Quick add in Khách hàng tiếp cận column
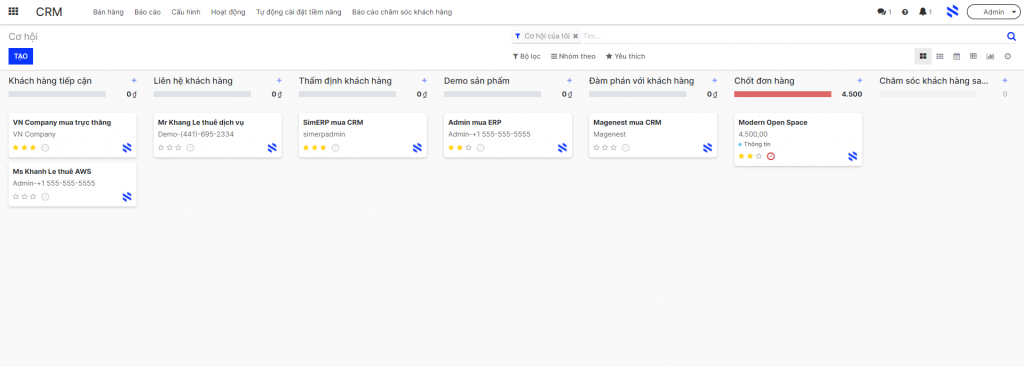 click(134, 80)
